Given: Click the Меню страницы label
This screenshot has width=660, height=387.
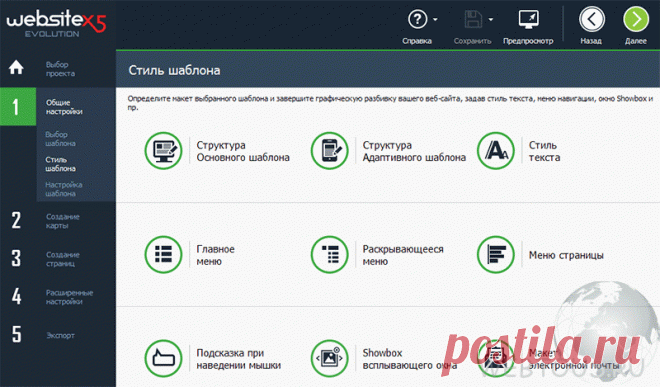Looking at the screenshot, I should [566, 255].
